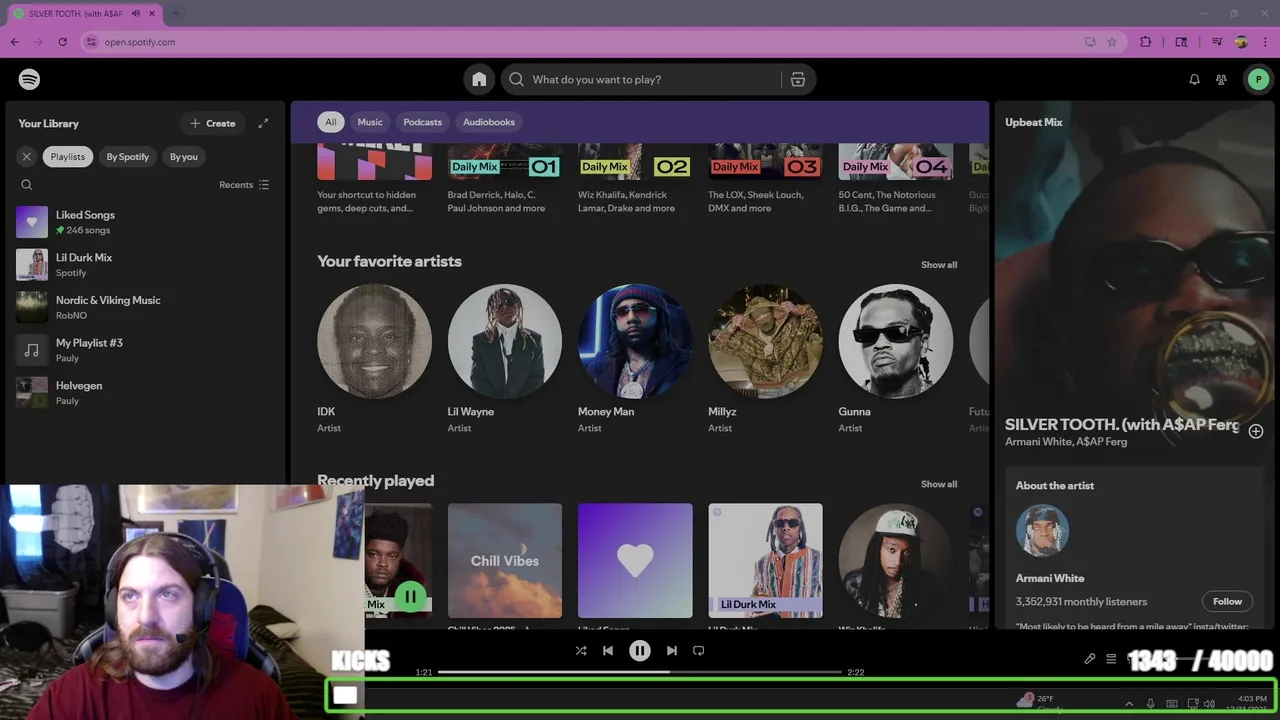This screenshot has width=1280, height=720.
Task: Clear the Playlists filter with X
Action: click(27, 156)
